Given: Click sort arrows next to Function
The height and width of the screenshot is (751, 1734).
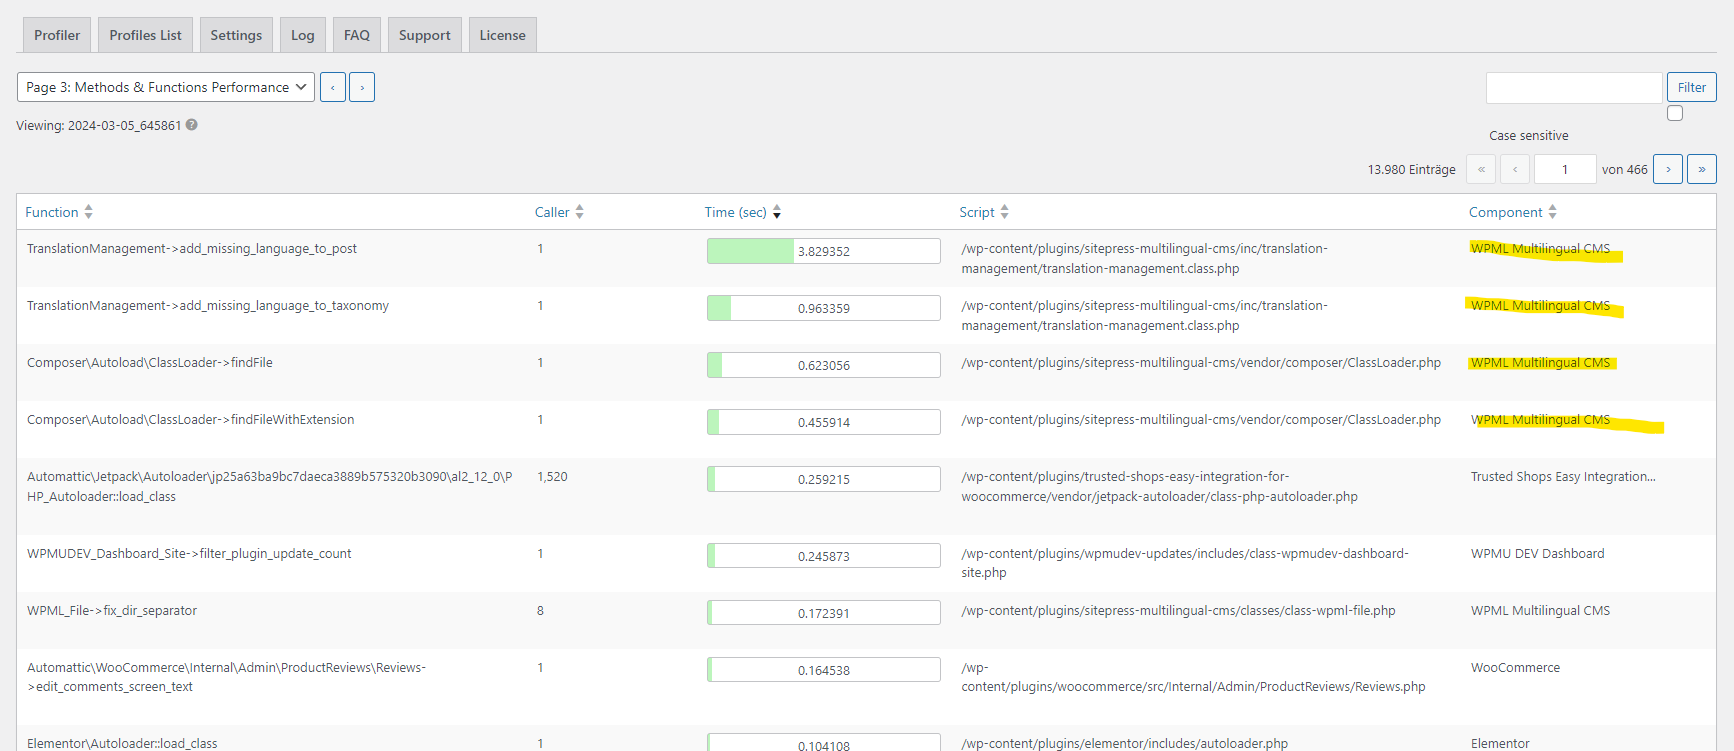Looking at the screenshot, I should point(89,212).
